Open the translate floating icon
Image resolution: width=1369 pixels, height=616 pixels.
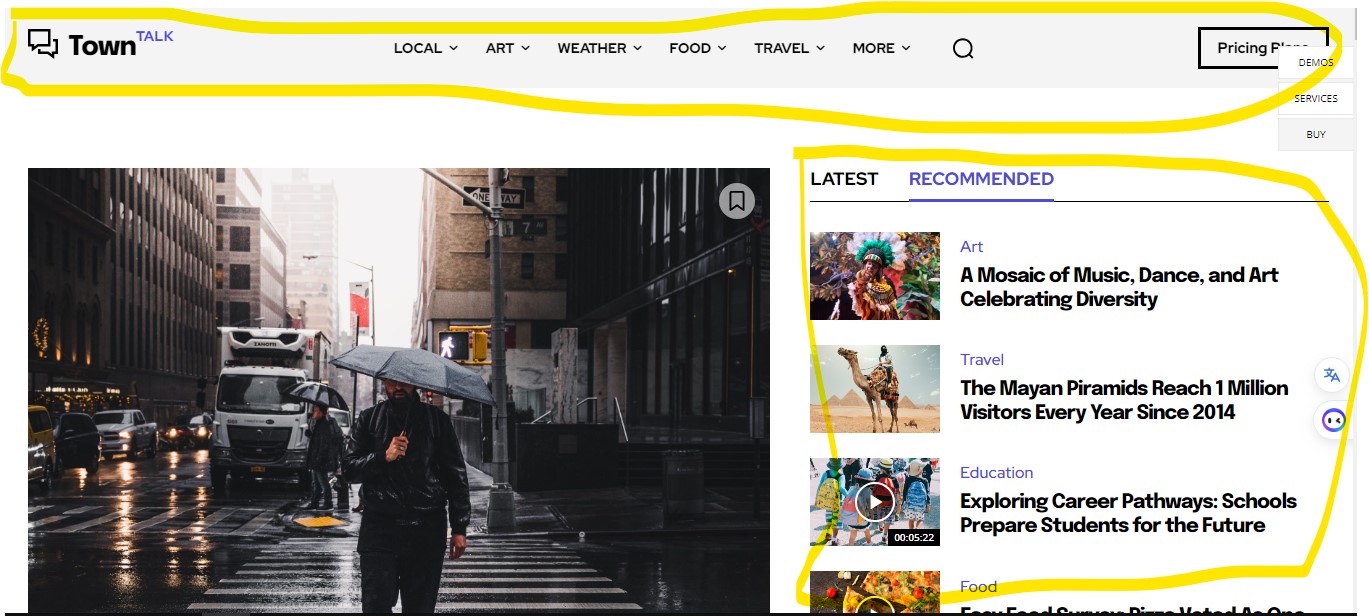pyautogui.click(x=1332, y=375)
